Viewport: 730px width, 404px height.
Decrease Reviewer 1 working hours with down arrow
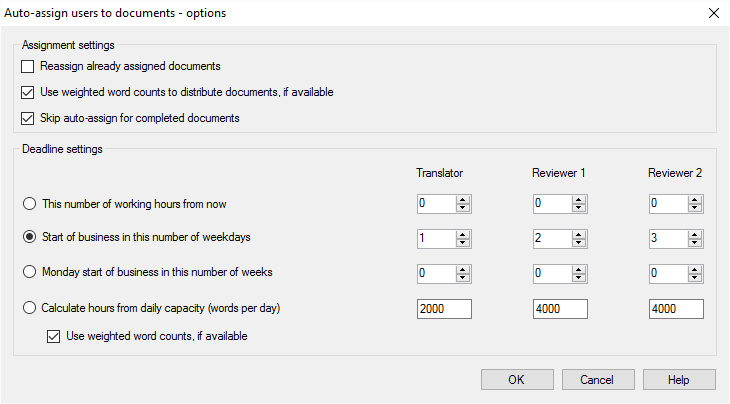(x=579, y=209)
